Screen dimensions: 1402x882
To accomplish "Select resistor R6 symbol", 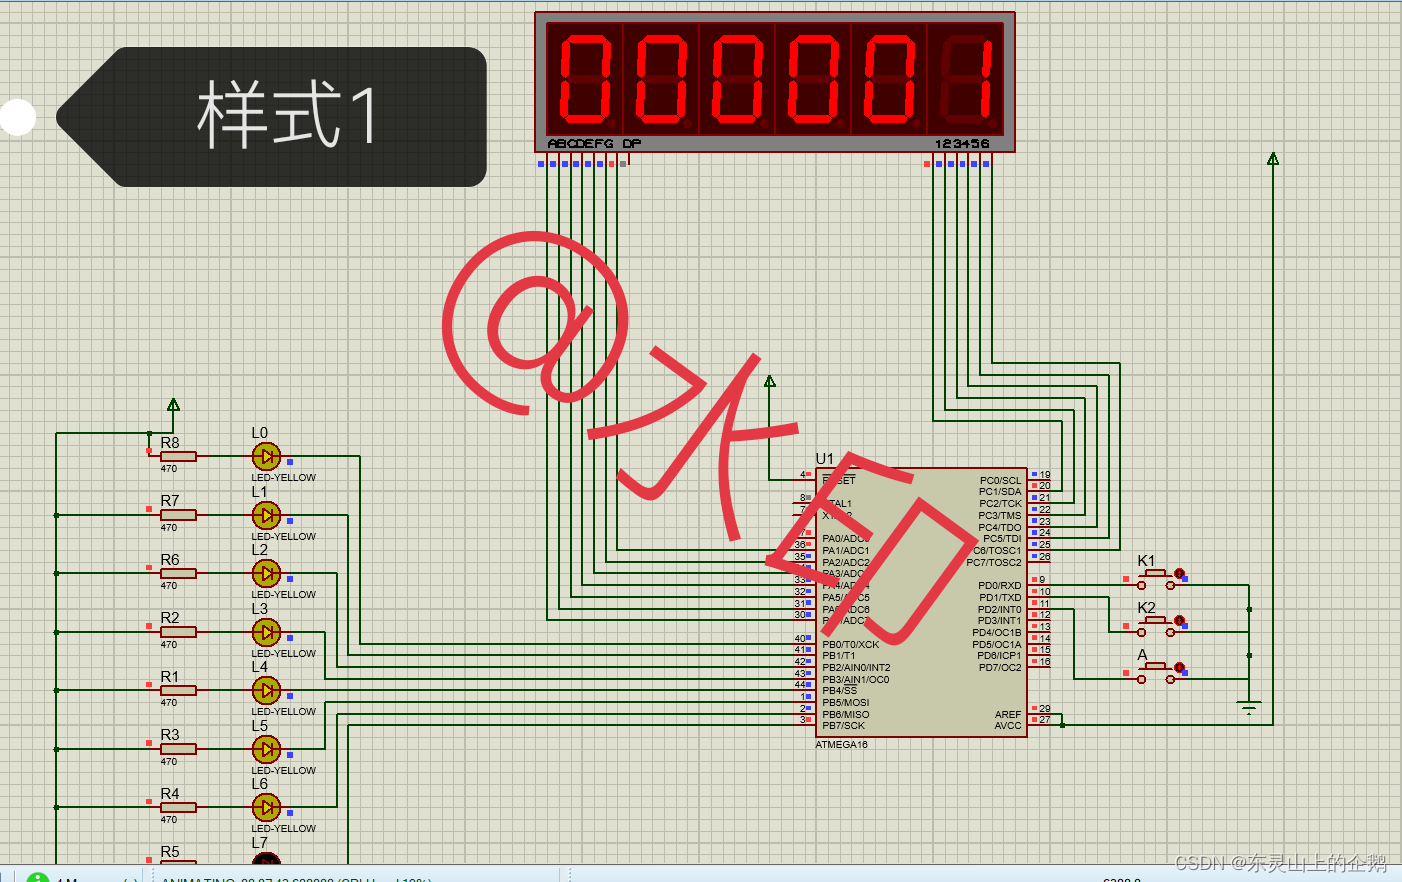I will pyautogui.click(x=178, y=573).
